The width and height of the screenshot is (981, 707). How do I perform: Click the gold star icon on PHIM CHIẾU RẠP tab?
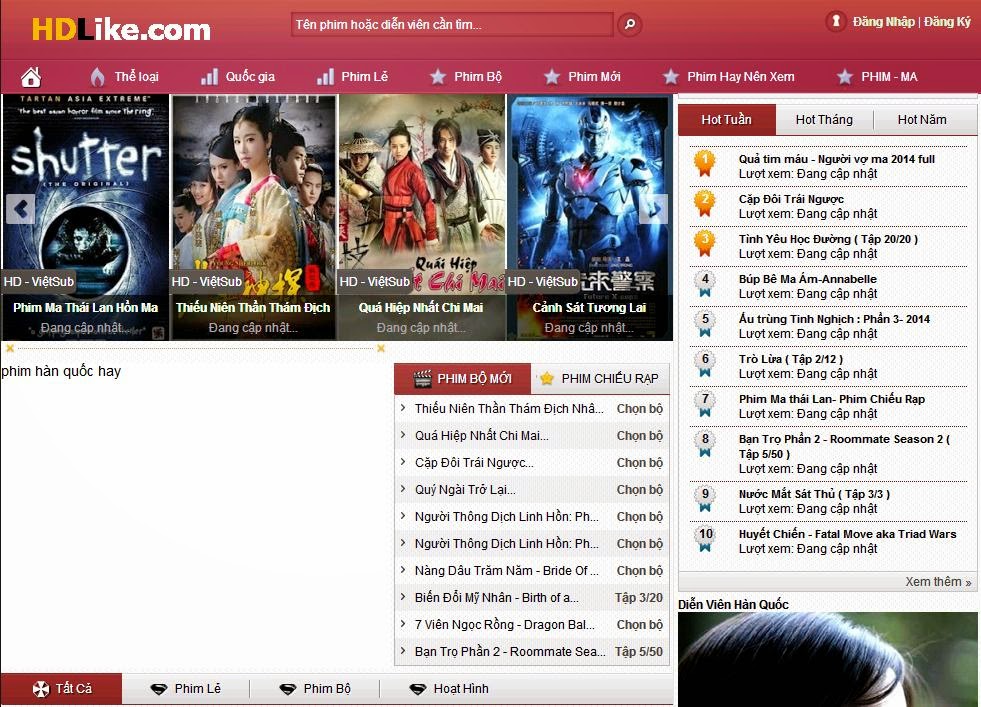(546, 378)
